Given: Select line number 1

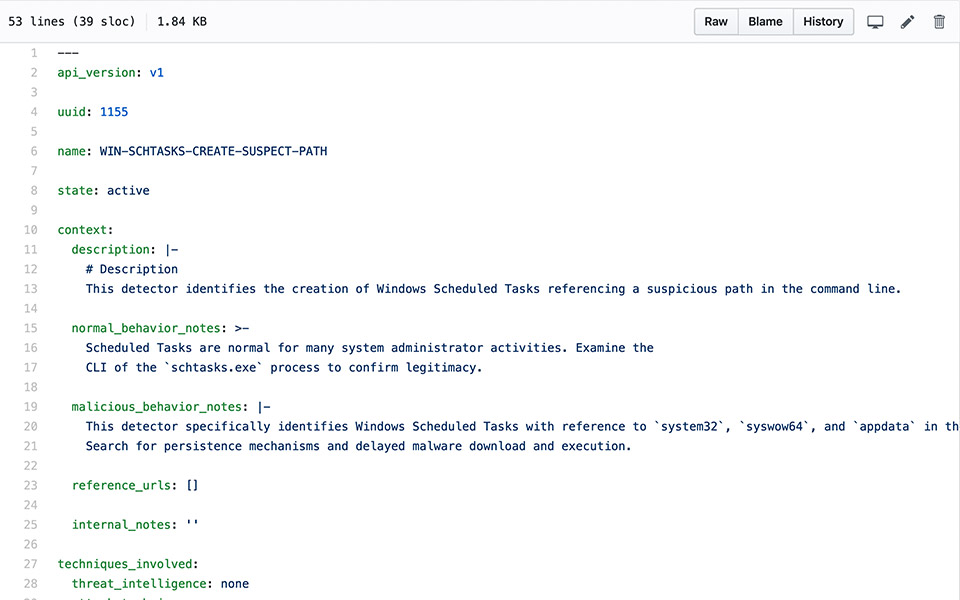Looking at the screenshot, I should [x=34, y=53].
